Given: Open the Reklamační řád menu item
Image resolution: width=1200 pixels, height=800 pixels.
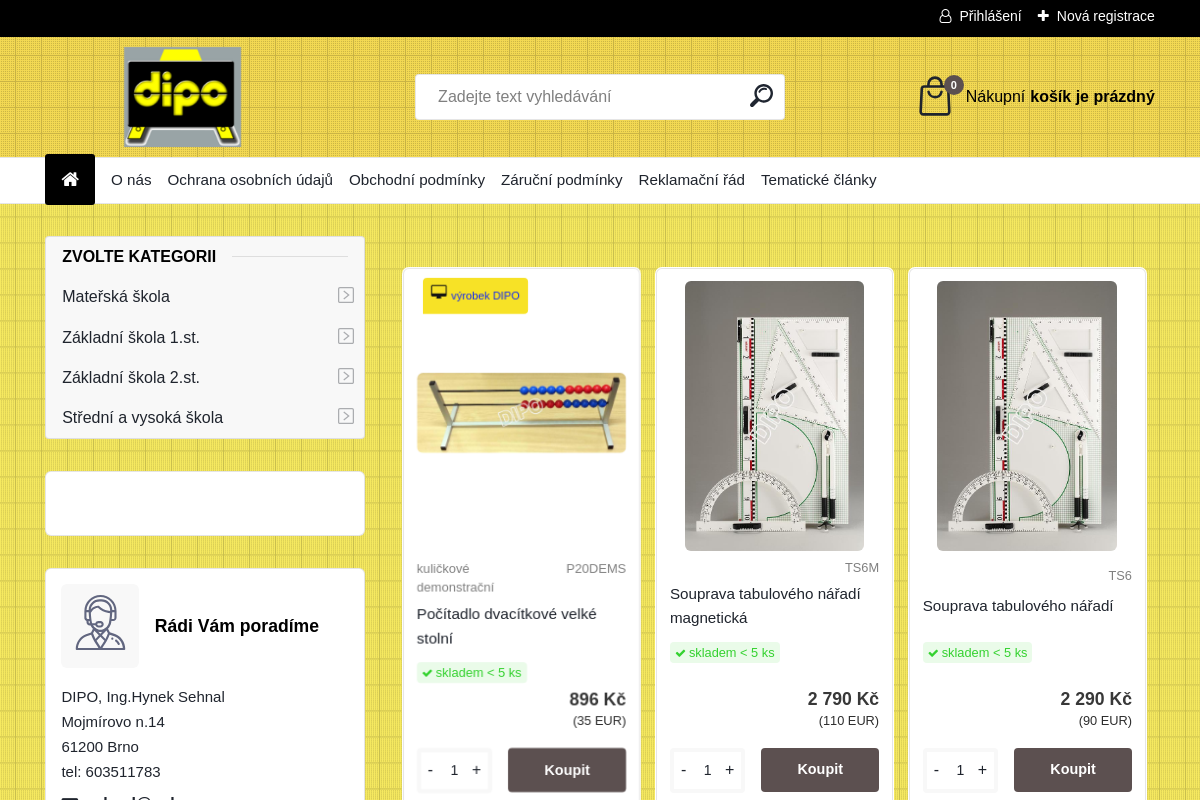Looking at the screenshot, I should pyautogui.click(x=691, y=180).
